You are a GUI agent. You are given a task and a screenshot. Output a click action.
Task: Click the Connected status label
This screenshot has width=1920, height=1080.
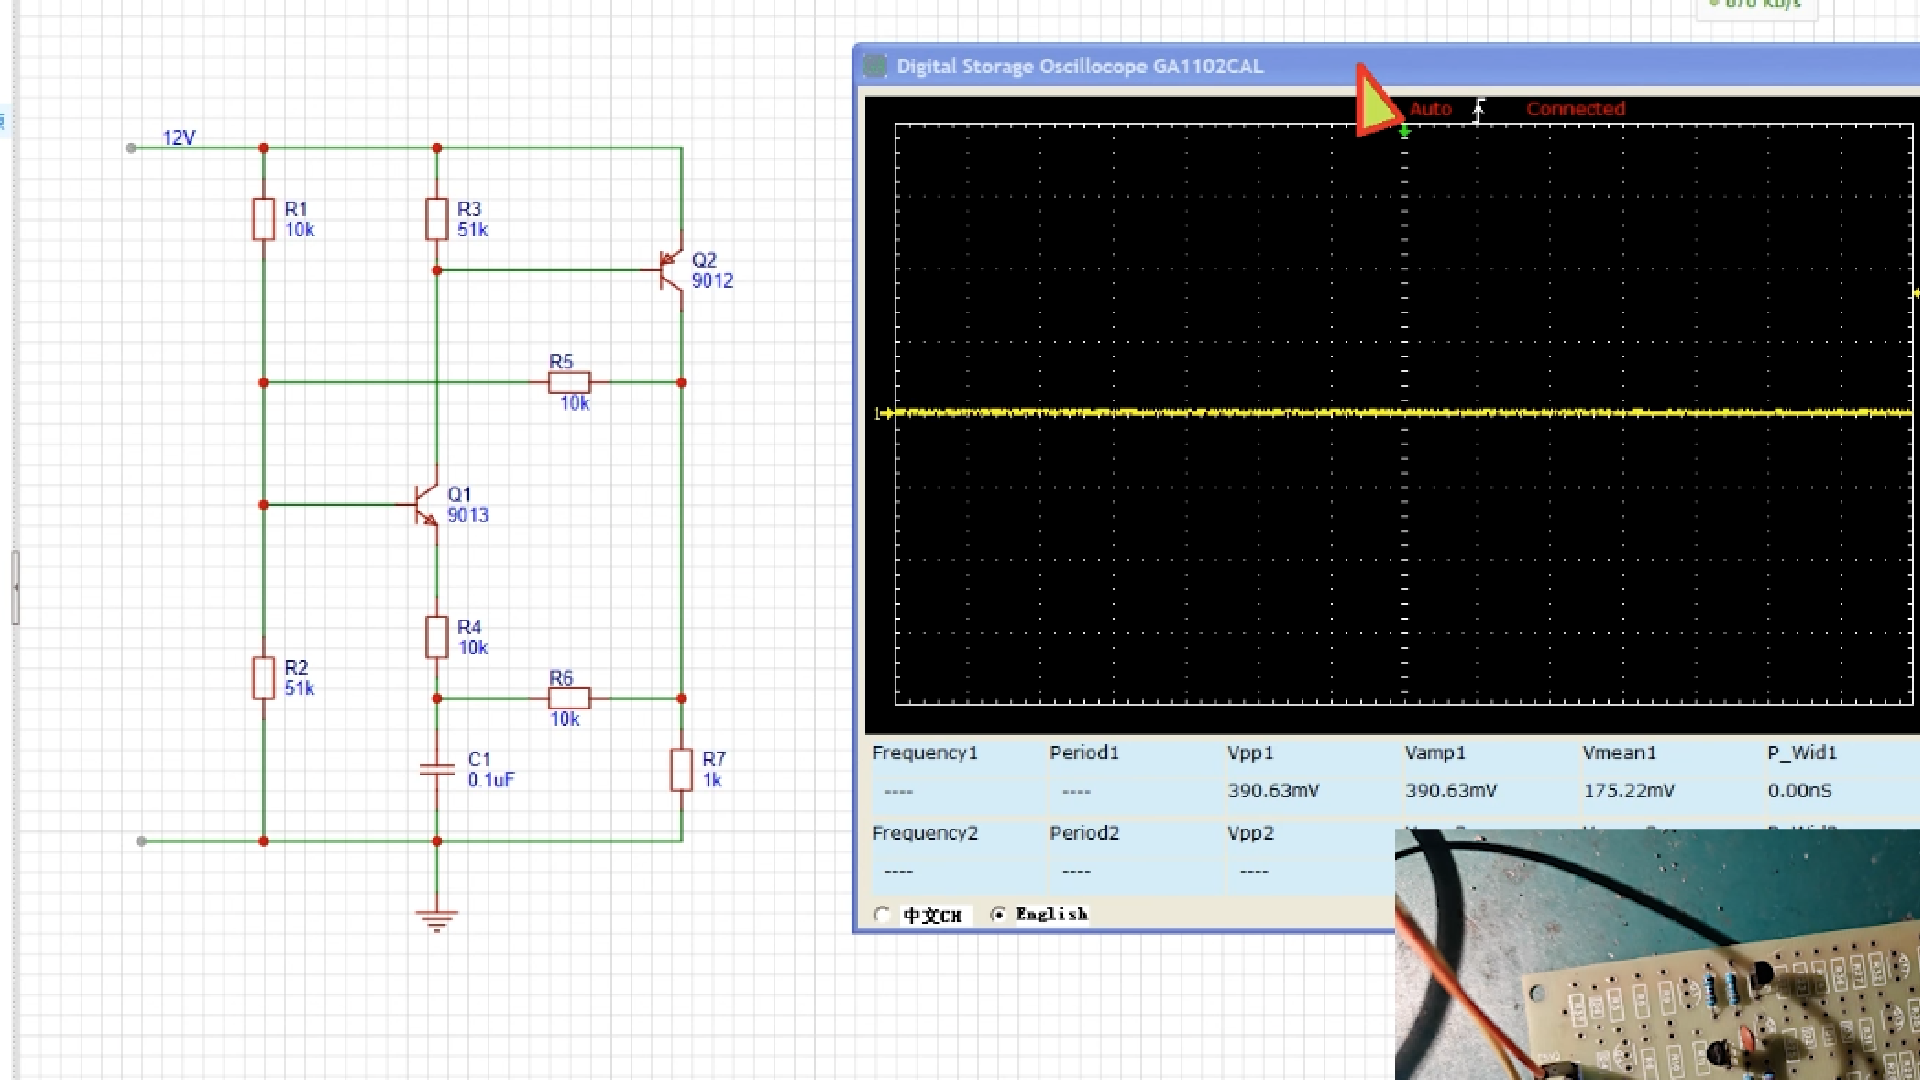point(1575,109)
